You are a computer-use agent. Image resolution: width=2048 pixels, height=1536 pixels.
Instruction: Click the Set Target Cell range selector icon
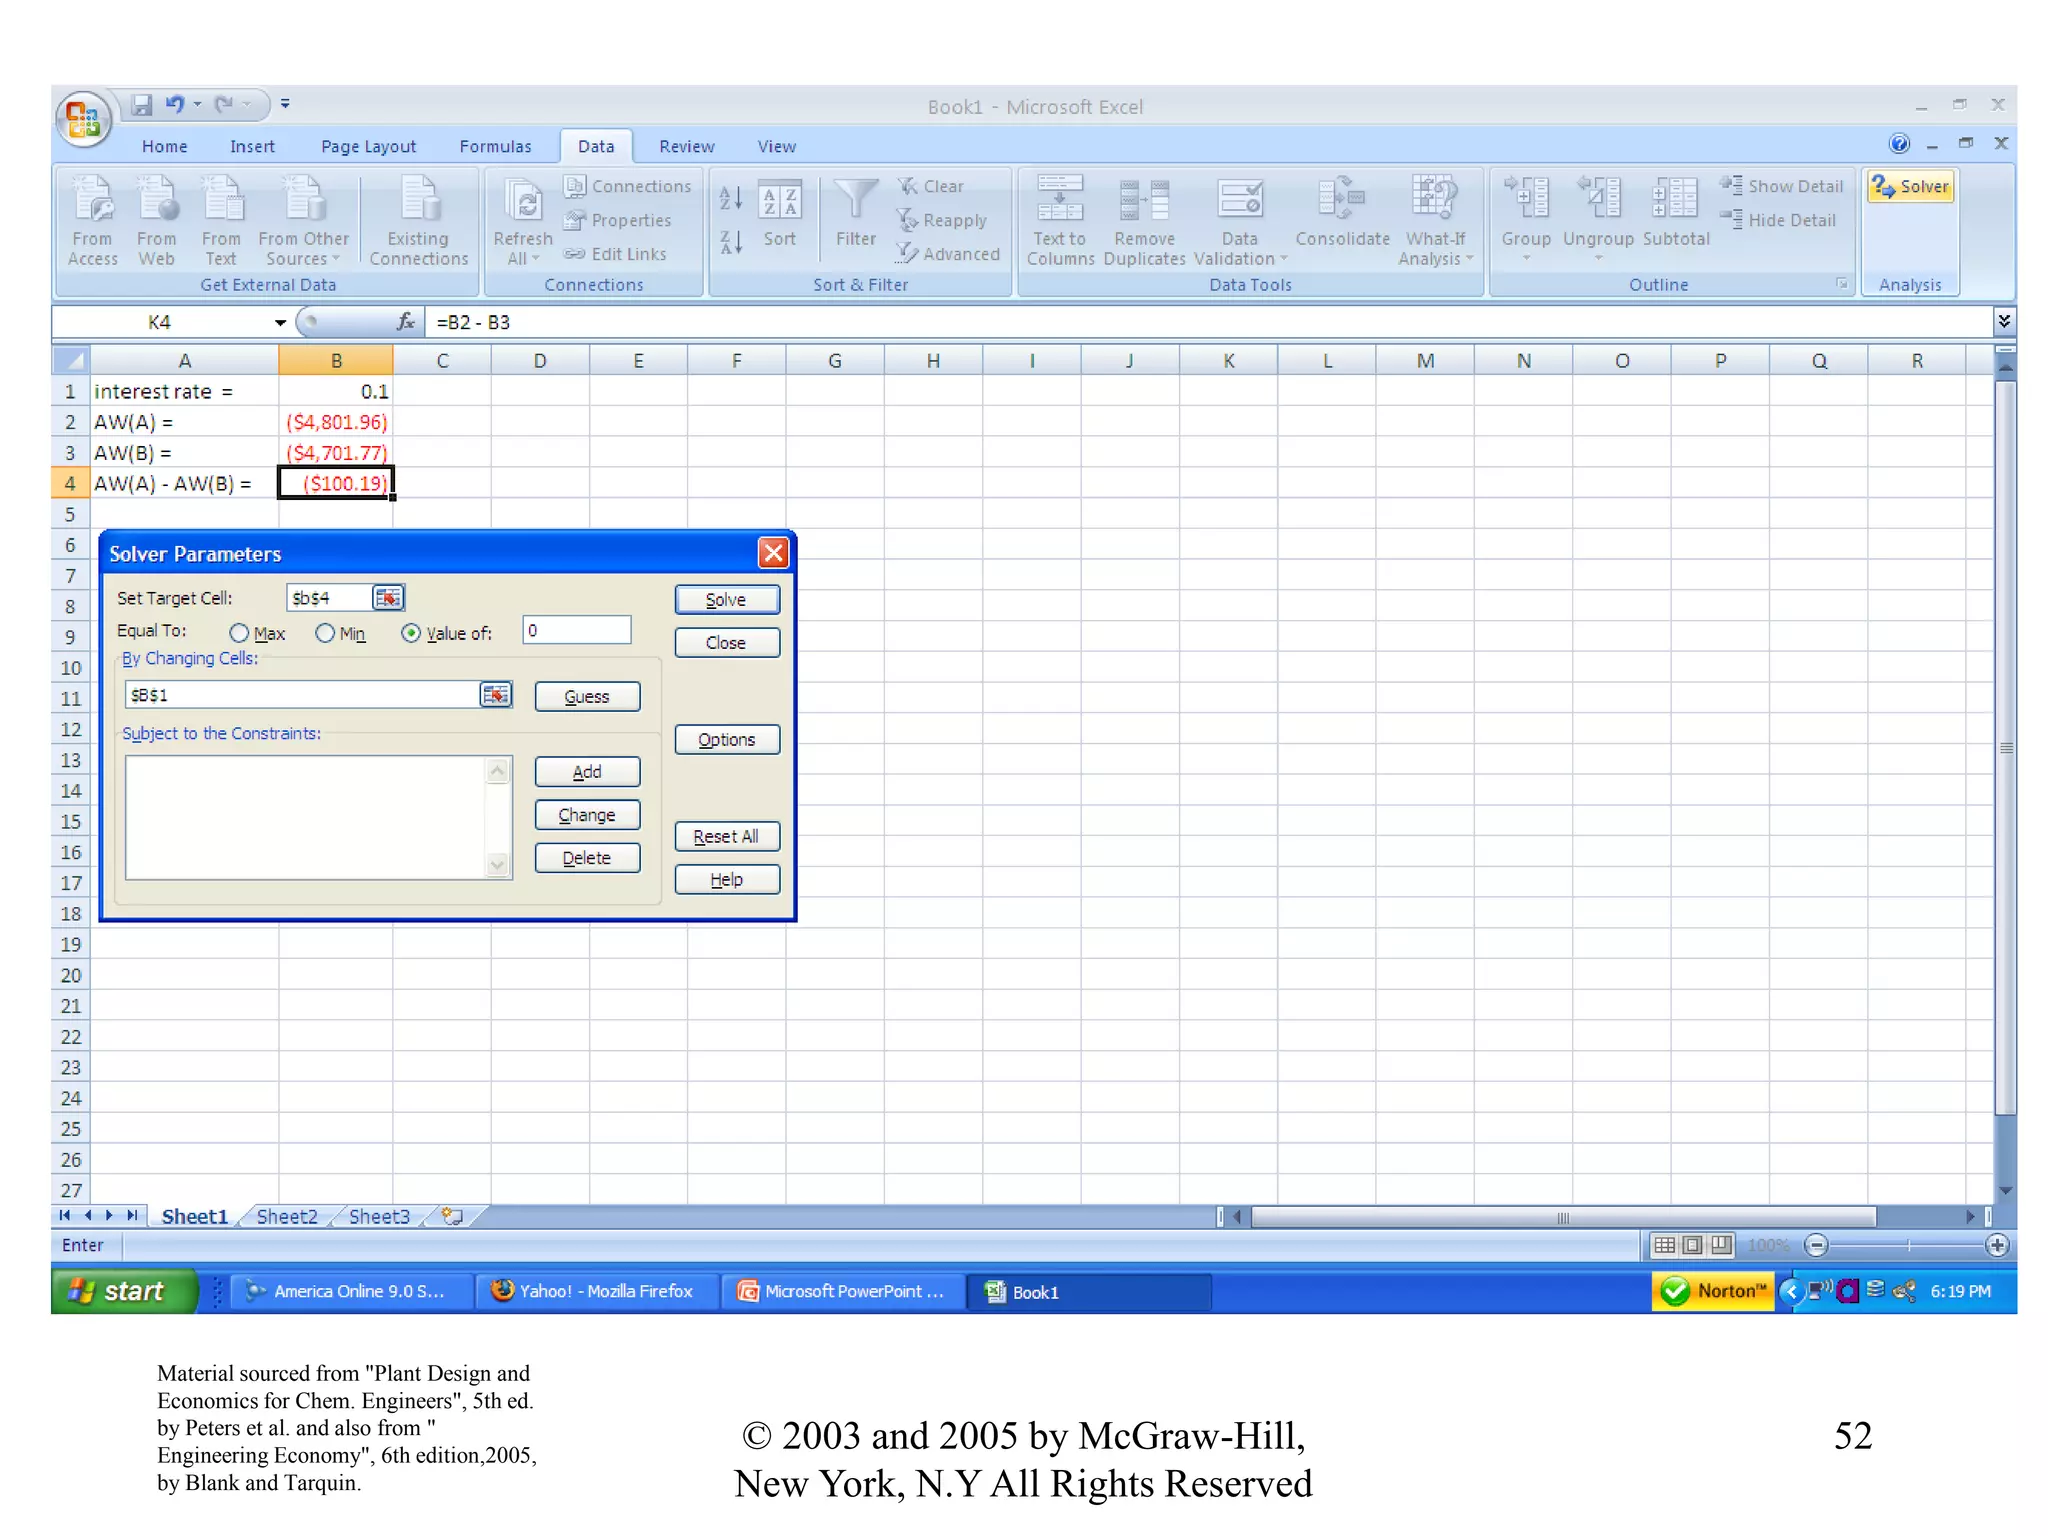pyautogui.click(x=388, y=598)
